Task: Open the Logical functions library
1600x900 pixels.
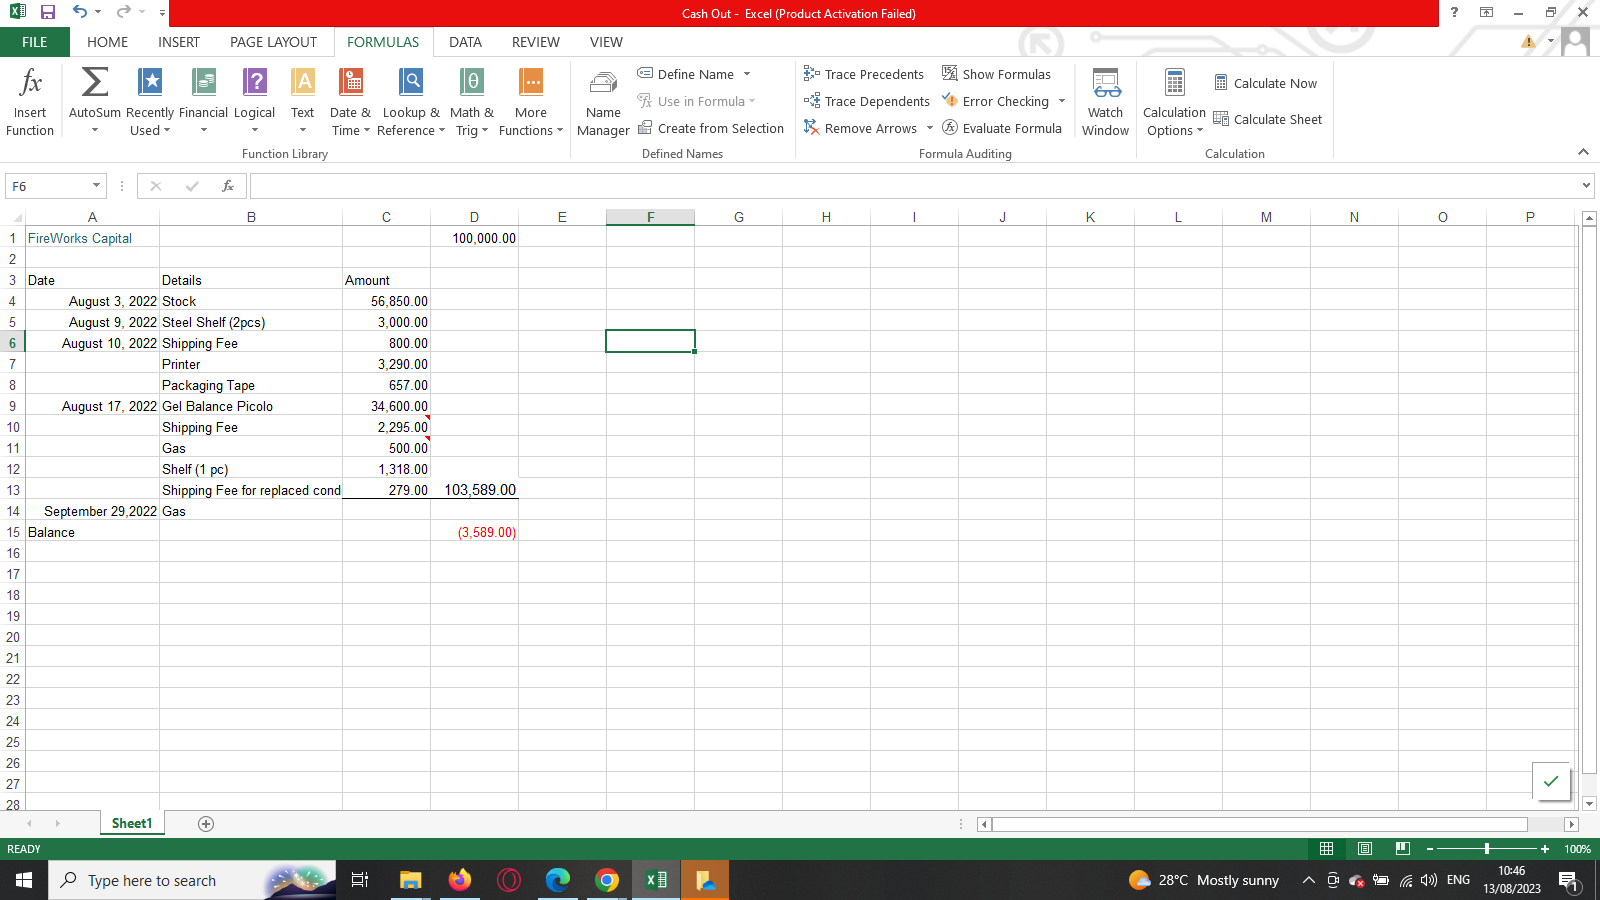Action: pos(254,83)
